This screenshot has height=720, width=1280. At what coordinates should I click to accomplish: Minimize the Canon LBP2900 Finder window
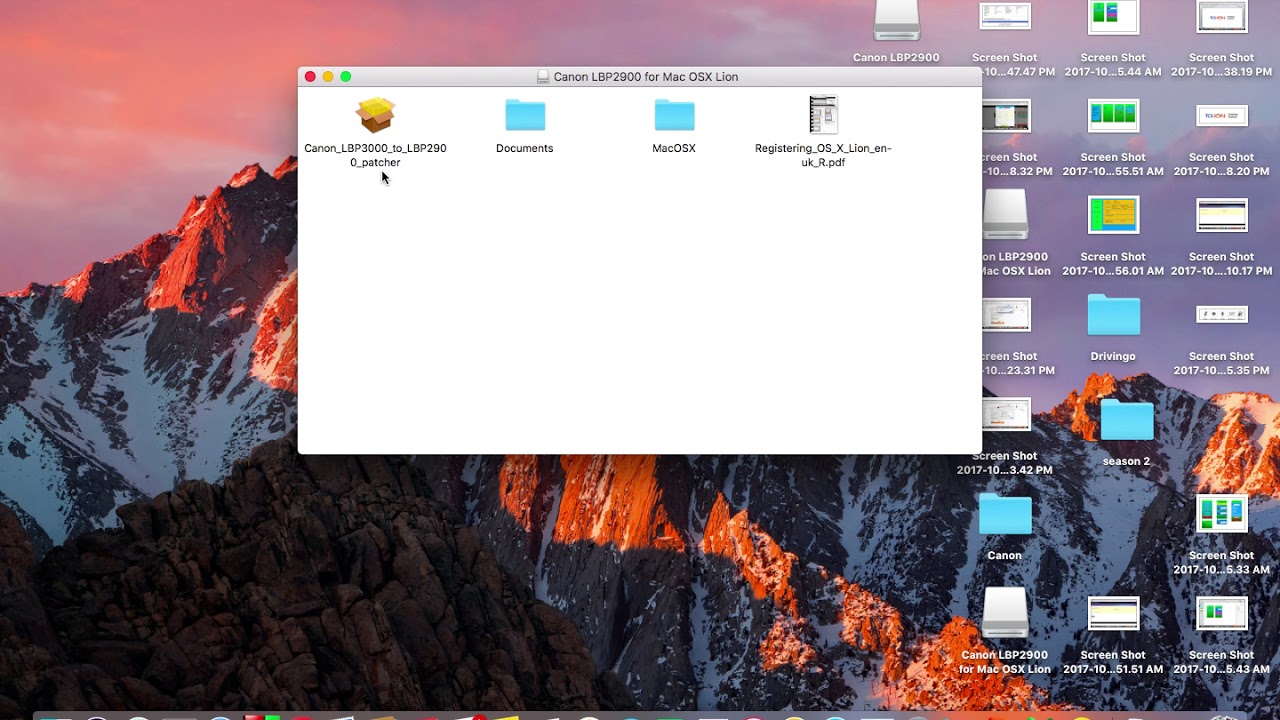(328, 77)
